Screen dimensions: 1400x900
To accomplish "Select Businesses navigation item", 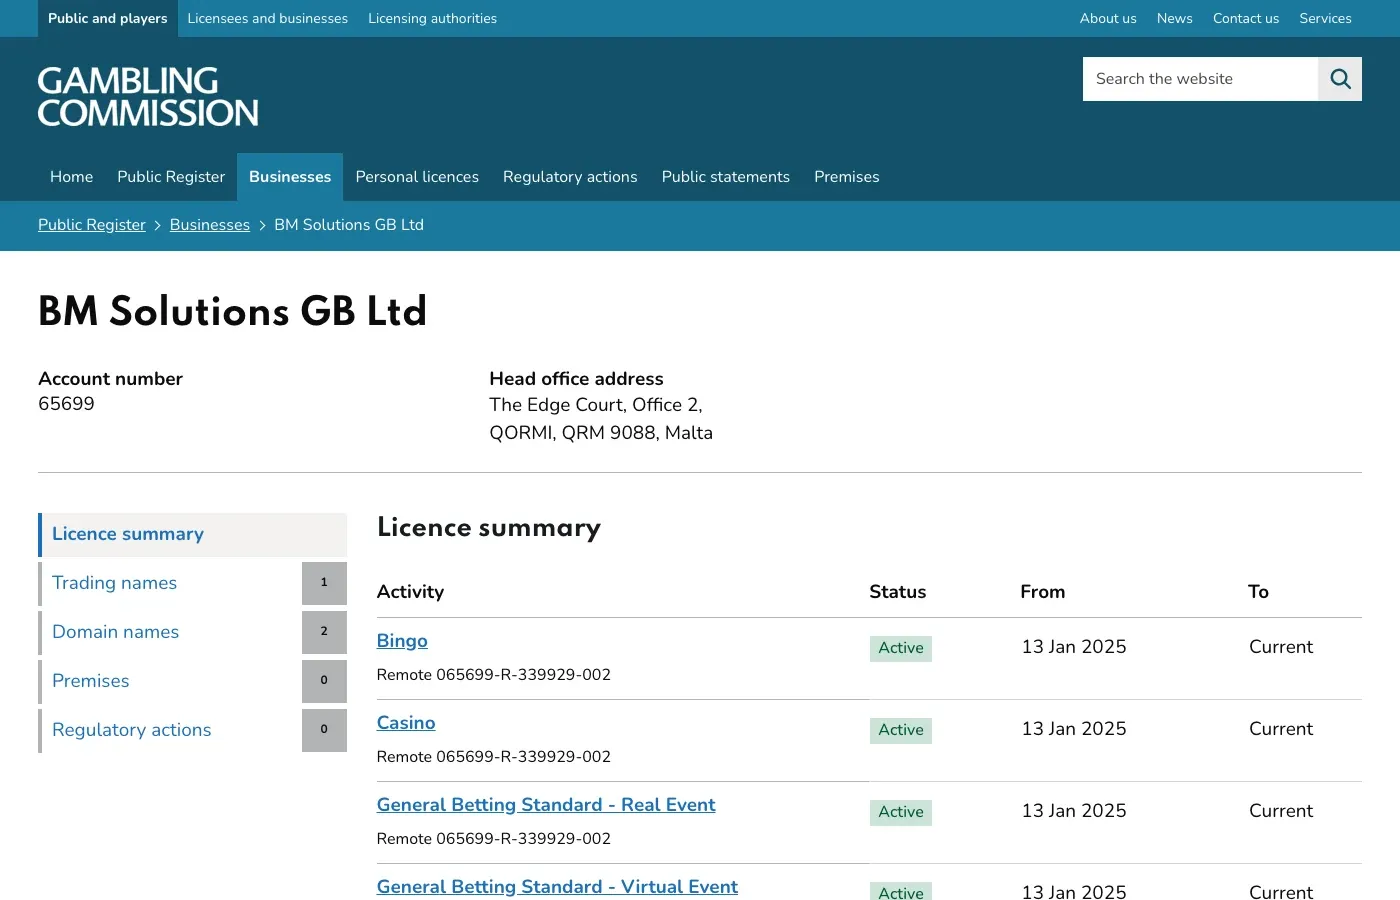I will pos(290,177).
